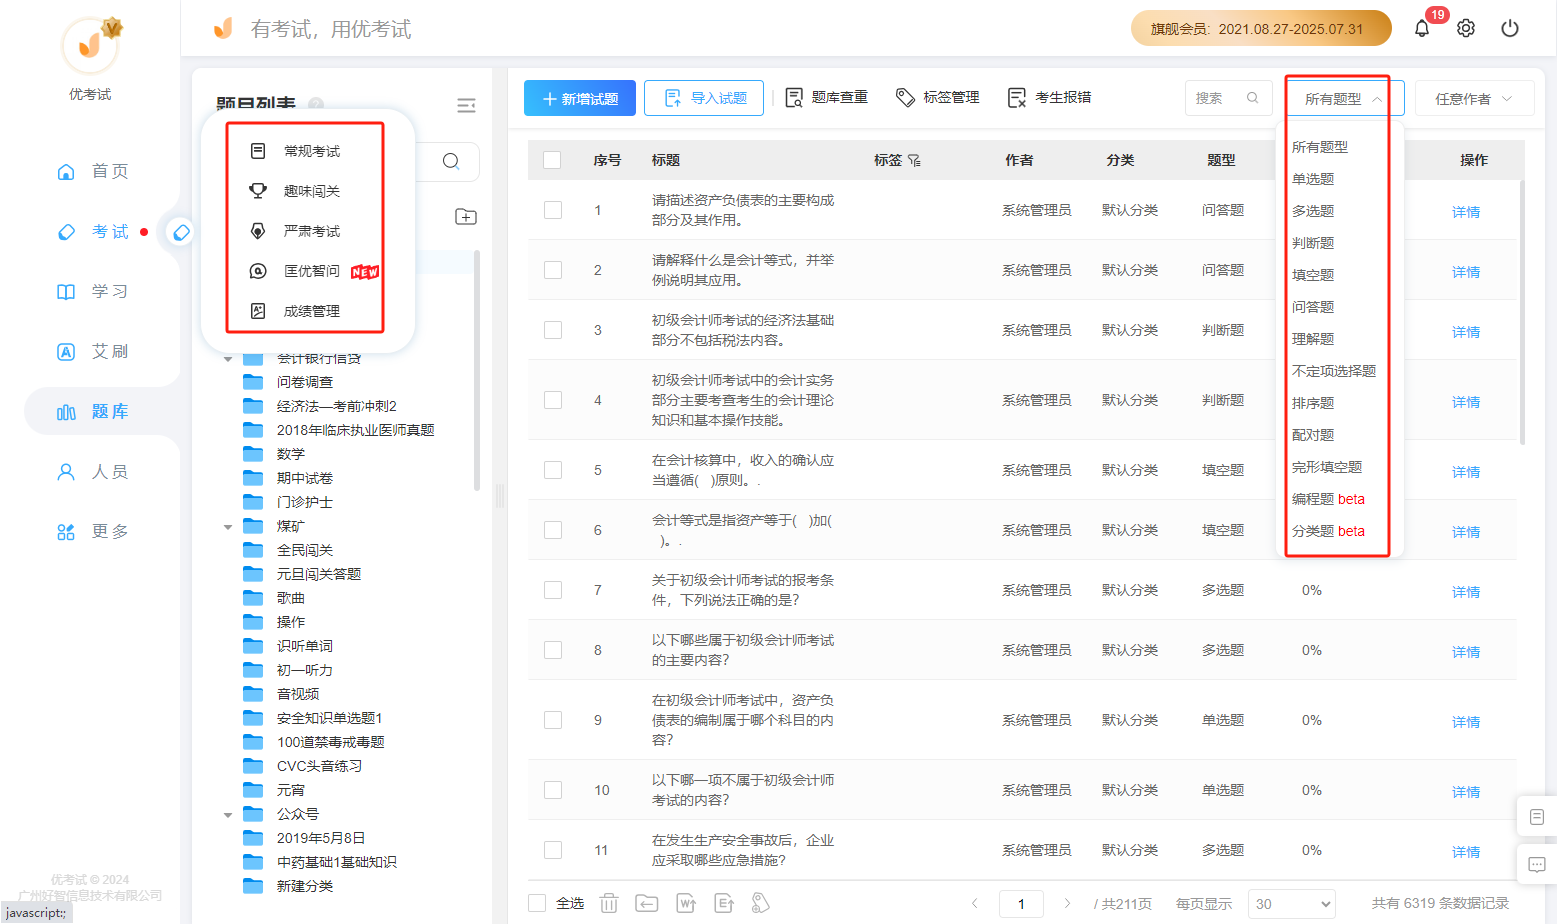This screenshot has height=924, width=1557.
Task: Check the box for row 8
Action: point(553,650)
